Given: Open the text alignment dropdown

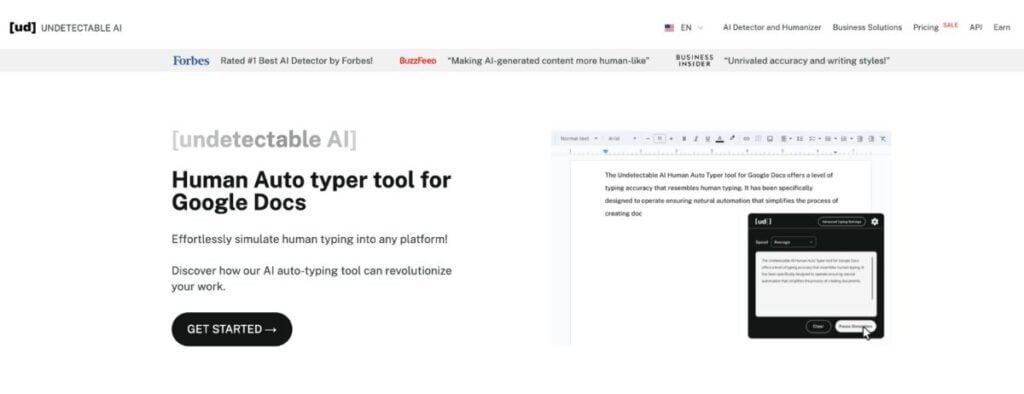Looking at the screenshot, I should 786,139.
